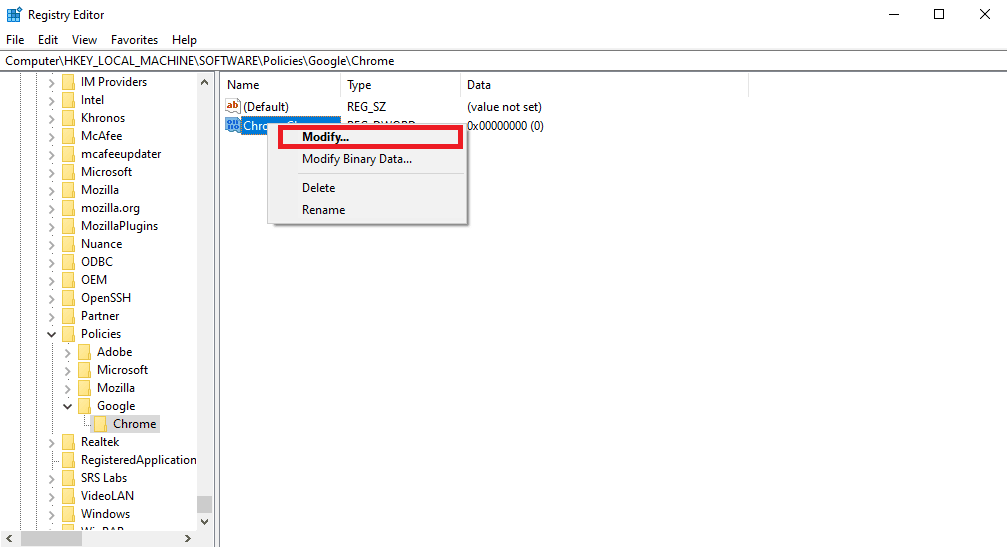Click the Adobe folder icon under Policies
Screen dimensions: 1007x547
pos(85,352)
